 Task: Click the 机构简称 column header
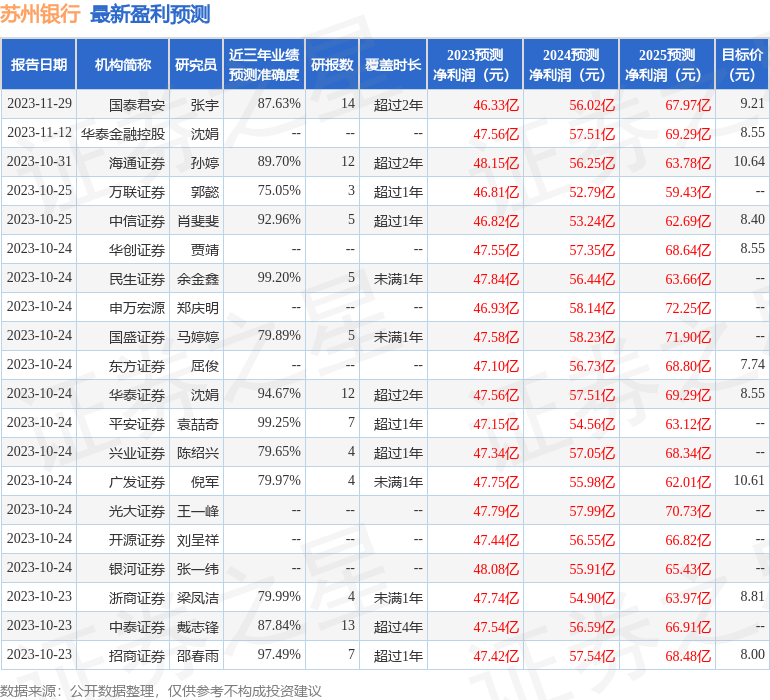click(x=123, y=64)
